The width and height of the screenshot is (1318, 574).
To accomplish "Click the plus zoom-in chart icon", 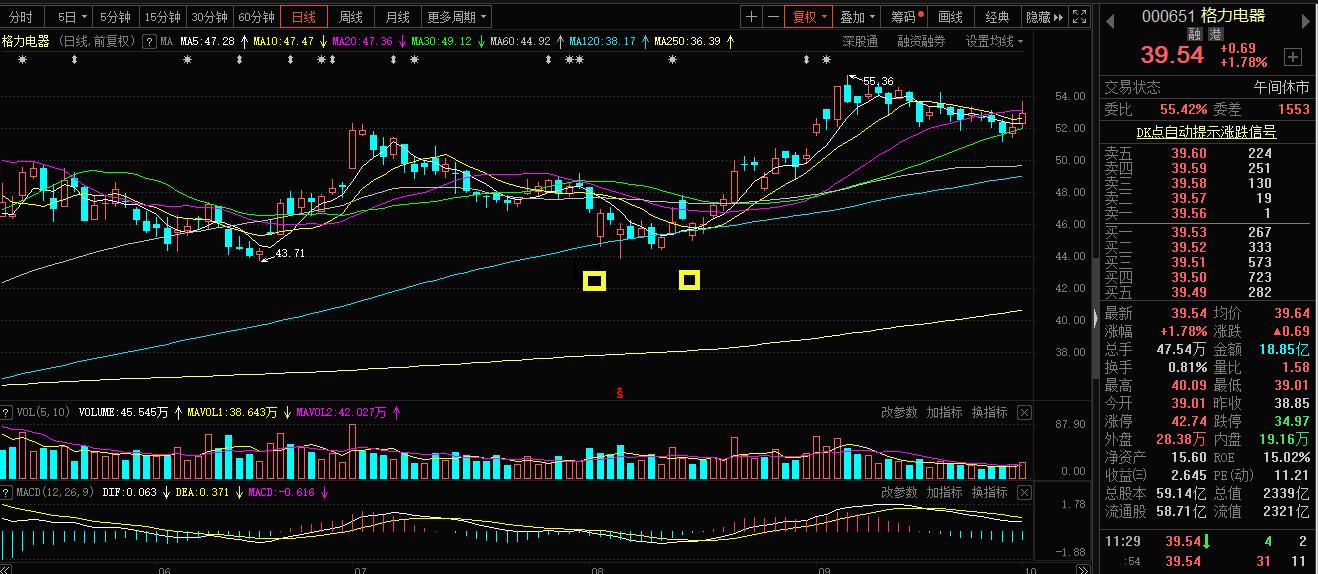I will pyautogui.click(x=751, y=17).
